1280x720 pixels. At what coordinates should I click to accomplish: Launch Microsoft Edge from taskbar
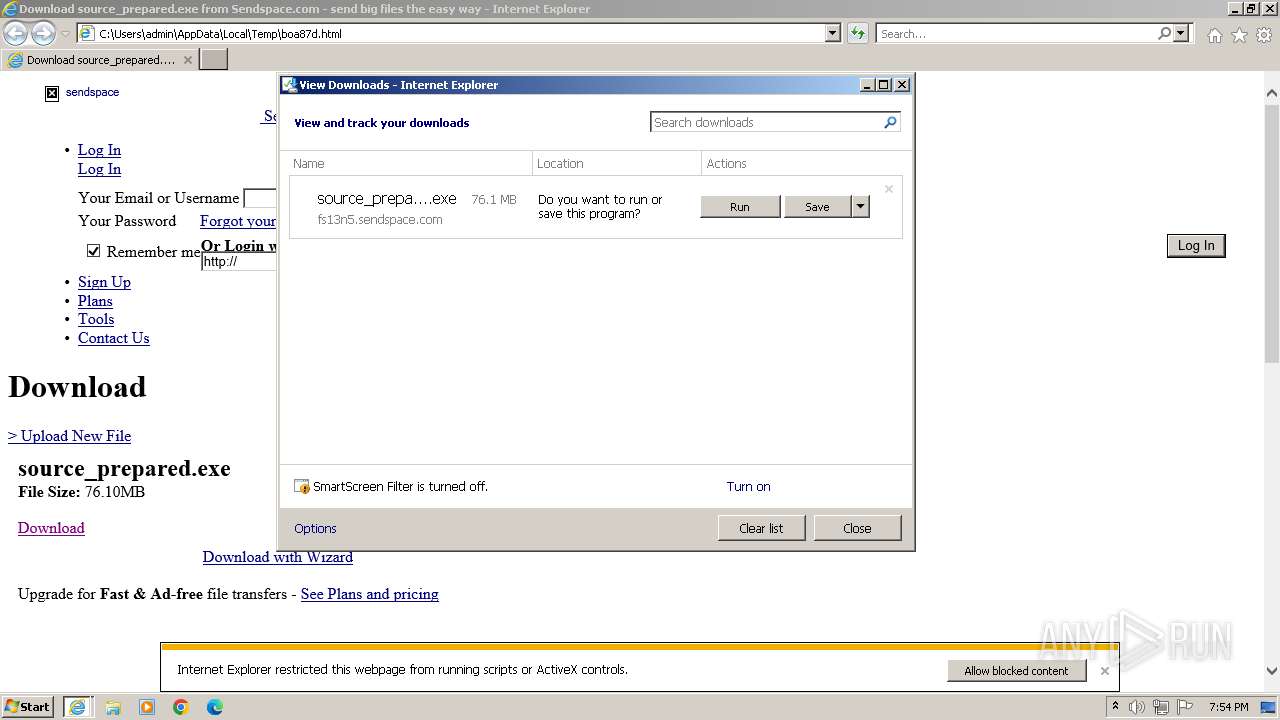215,707
